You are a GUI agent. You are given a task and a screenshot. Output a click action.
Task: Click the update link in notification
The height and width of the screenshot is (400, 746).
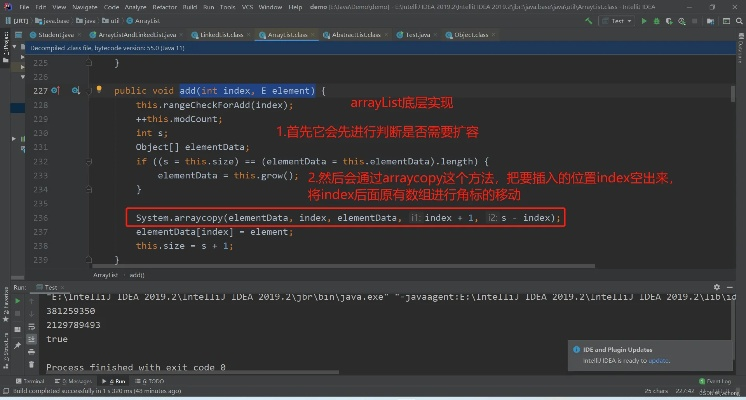coord(659,361)
